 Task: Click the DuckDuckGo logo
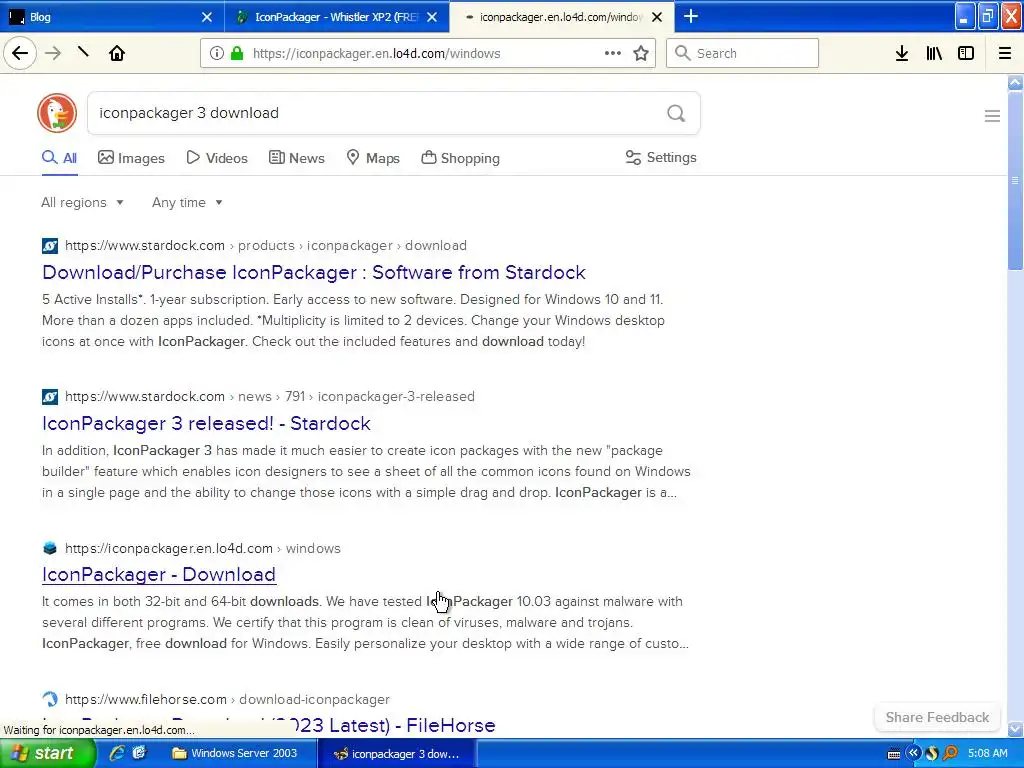57,113
